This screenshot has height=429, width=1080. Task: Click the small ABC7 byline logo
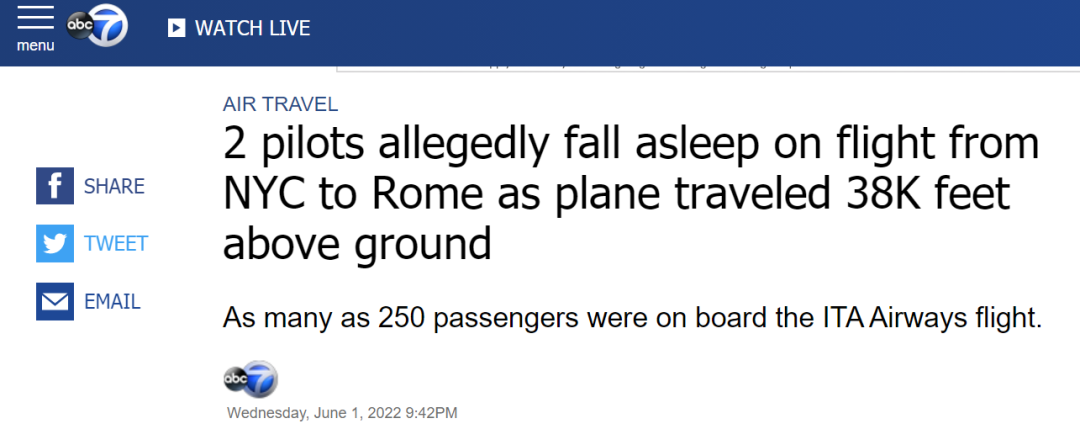coord(250,379)
